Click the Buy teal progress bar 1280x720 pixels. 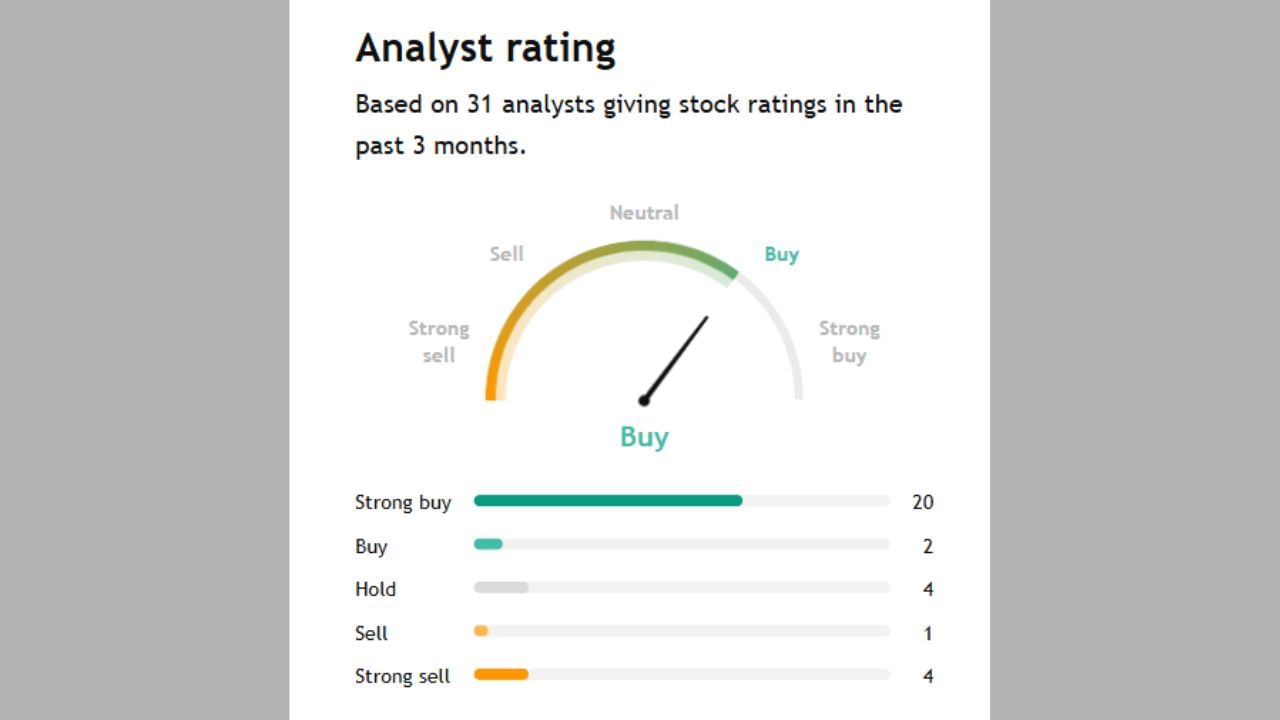488,544
